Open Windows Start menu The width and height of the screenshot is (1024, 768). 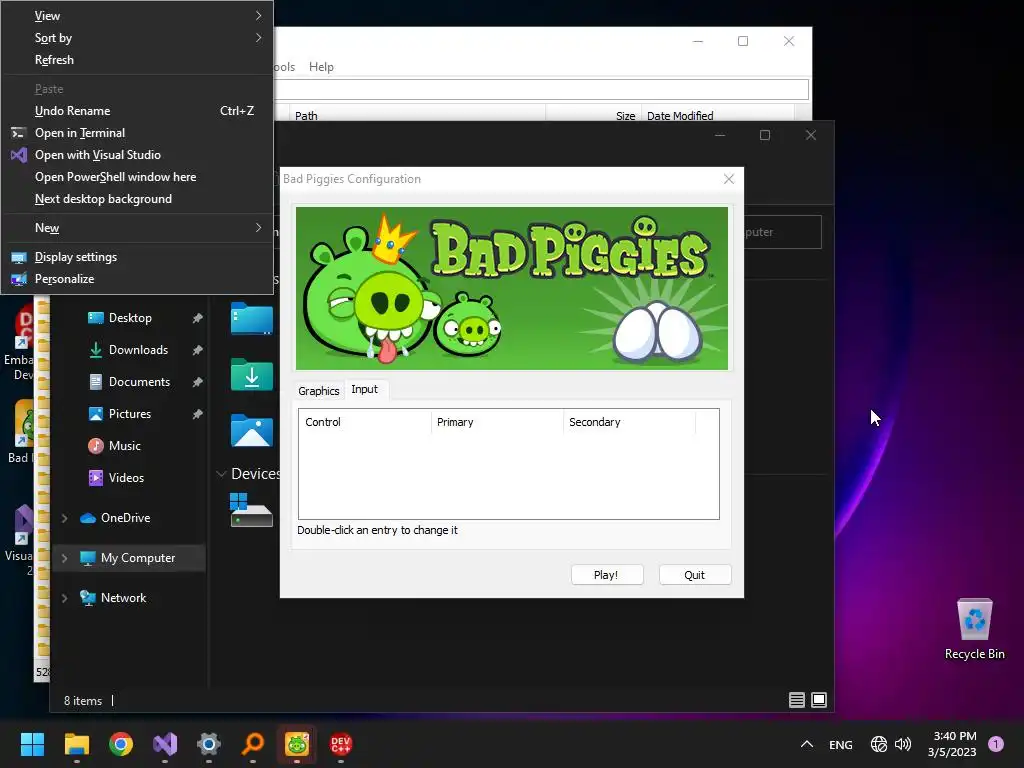pos(32,743)
